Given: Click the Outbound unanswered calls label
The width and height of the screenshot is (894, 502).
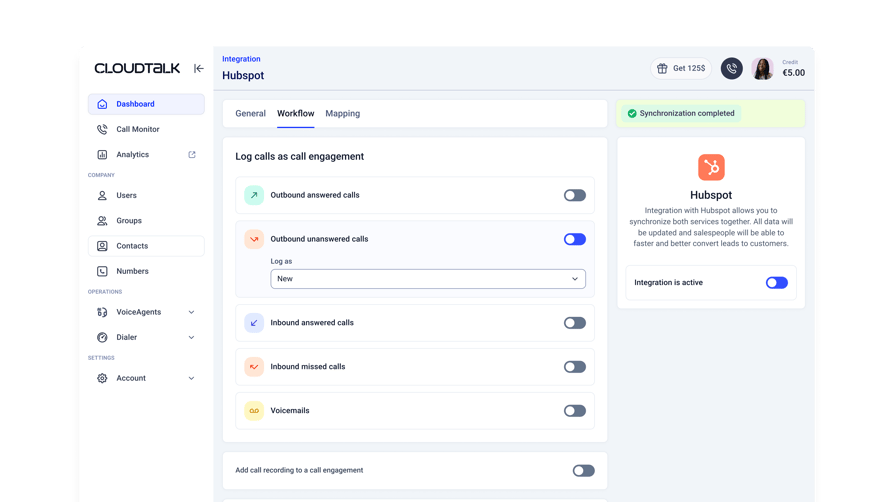Looking at the screenshot, I should [319, 239].
